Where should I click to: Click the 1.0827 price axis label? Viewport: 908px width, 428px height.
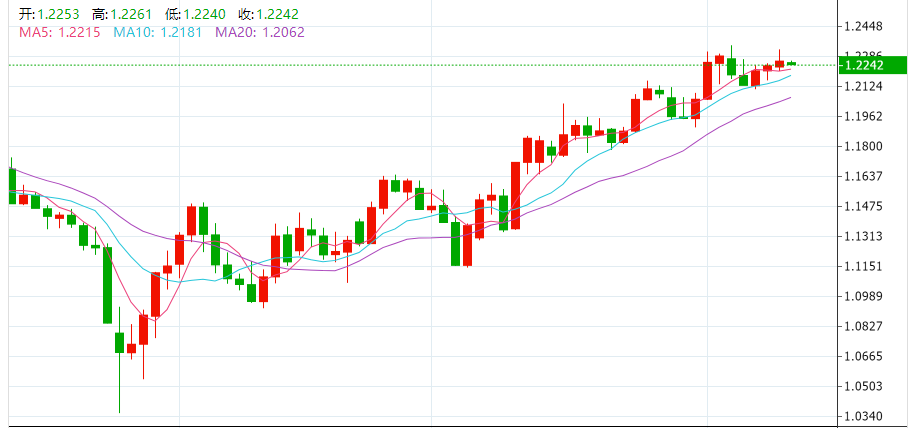(x=864, y=327)
